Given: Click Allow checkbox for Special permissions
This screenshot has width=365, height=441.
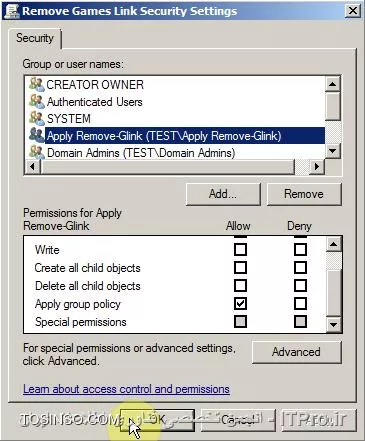Looking at the screenshot, I should [240, 321].
